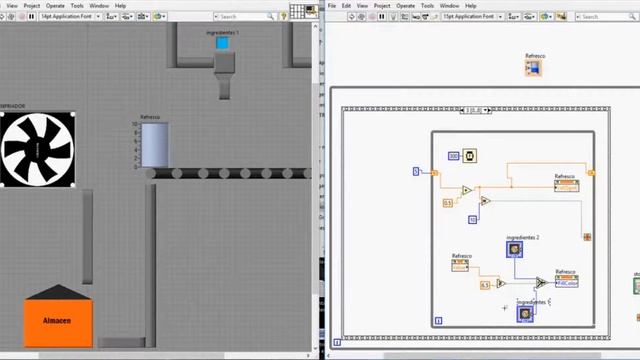
Task: Select the Wait (ms) timer node
Action: click(x=470, y=156)
